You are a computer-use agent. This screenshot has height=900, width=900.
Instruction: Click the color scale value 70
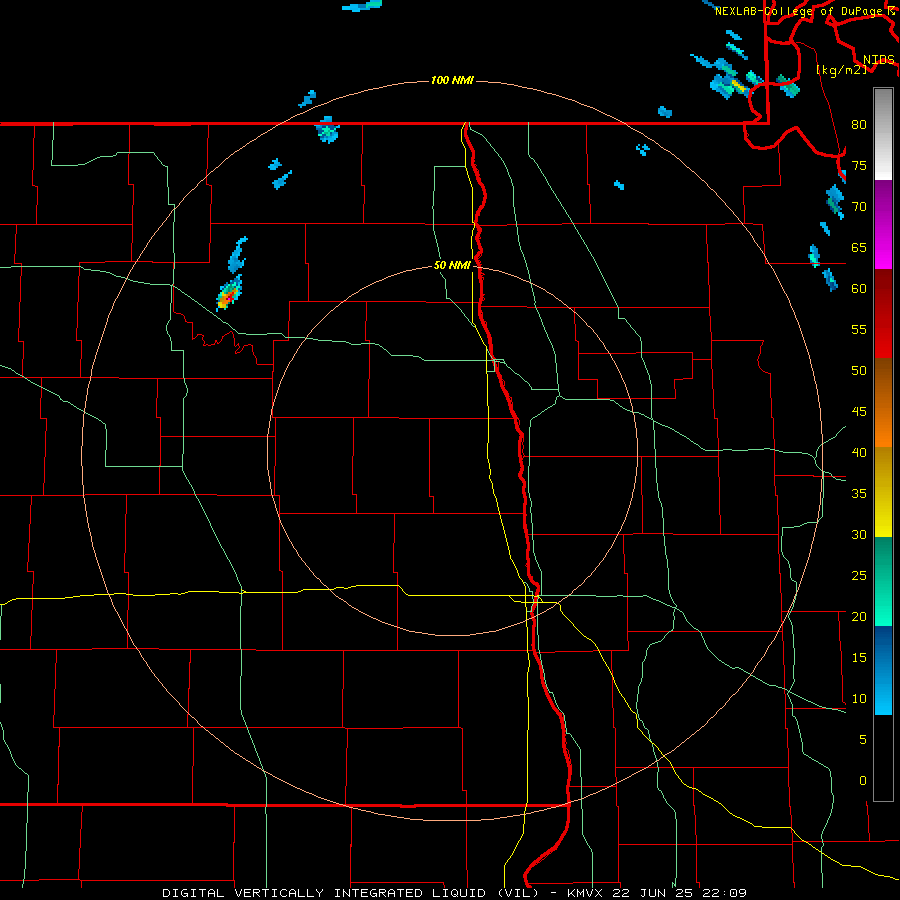pos(859,207)
